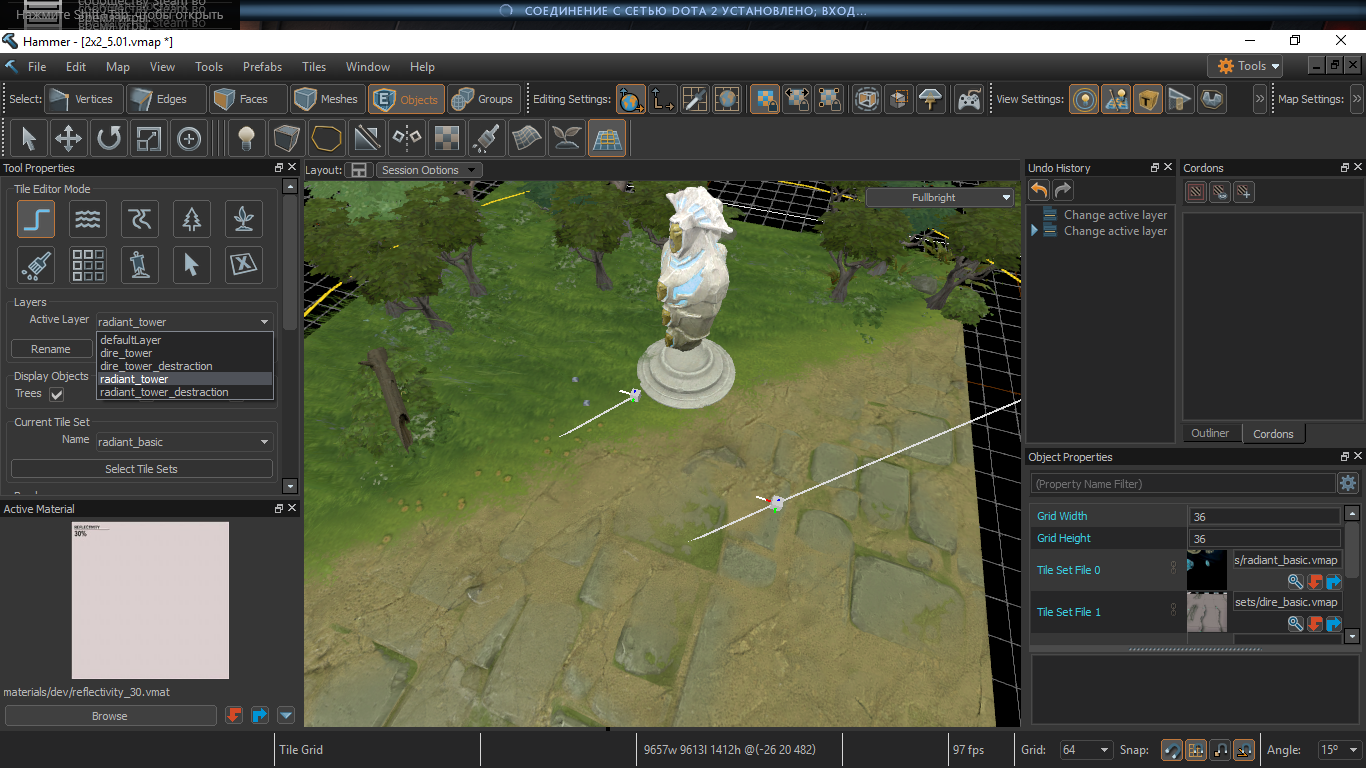Click the Grid Width value field

(x=1264, y=517)
